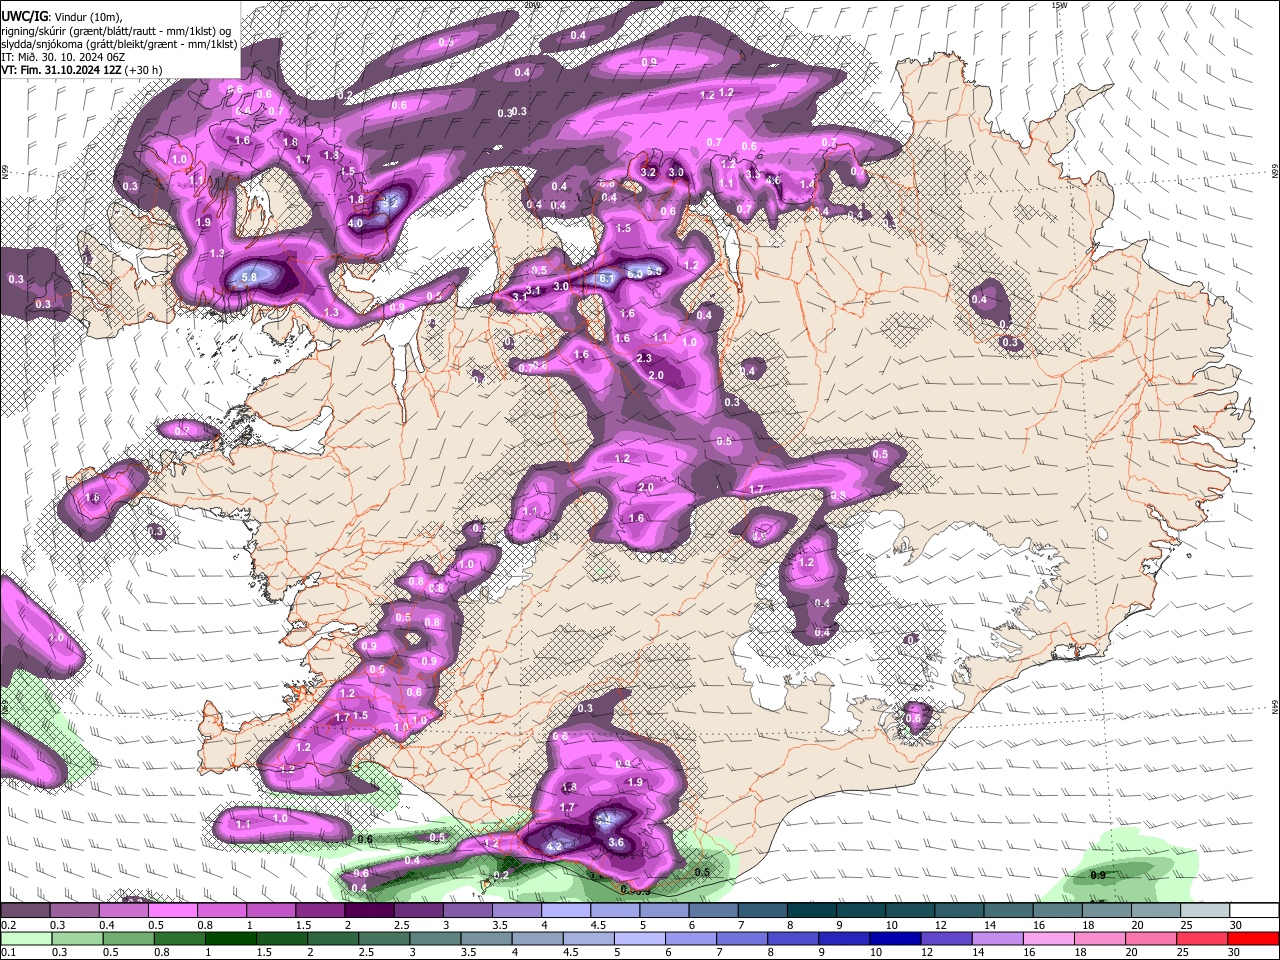This screenshot has height=960, width=1280.
Task: Click the grey-purple 0.2 swatch starting the snow legend
Action: (24, 910)
